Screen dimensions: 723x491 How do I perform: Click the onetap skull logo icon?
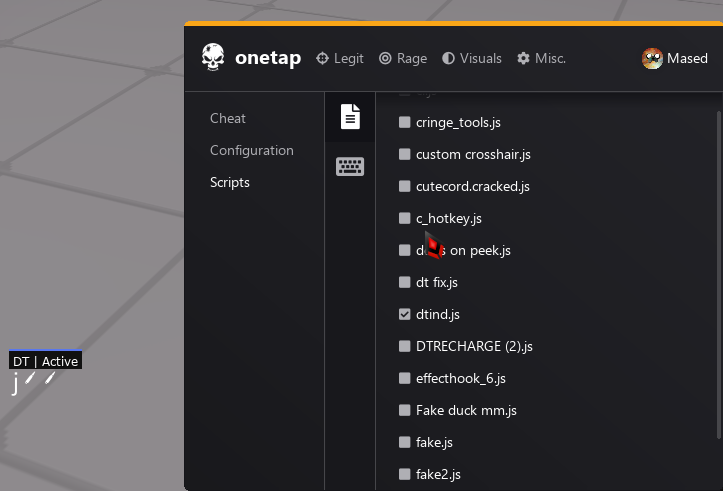pyautogui.click(x=213, y=57)
